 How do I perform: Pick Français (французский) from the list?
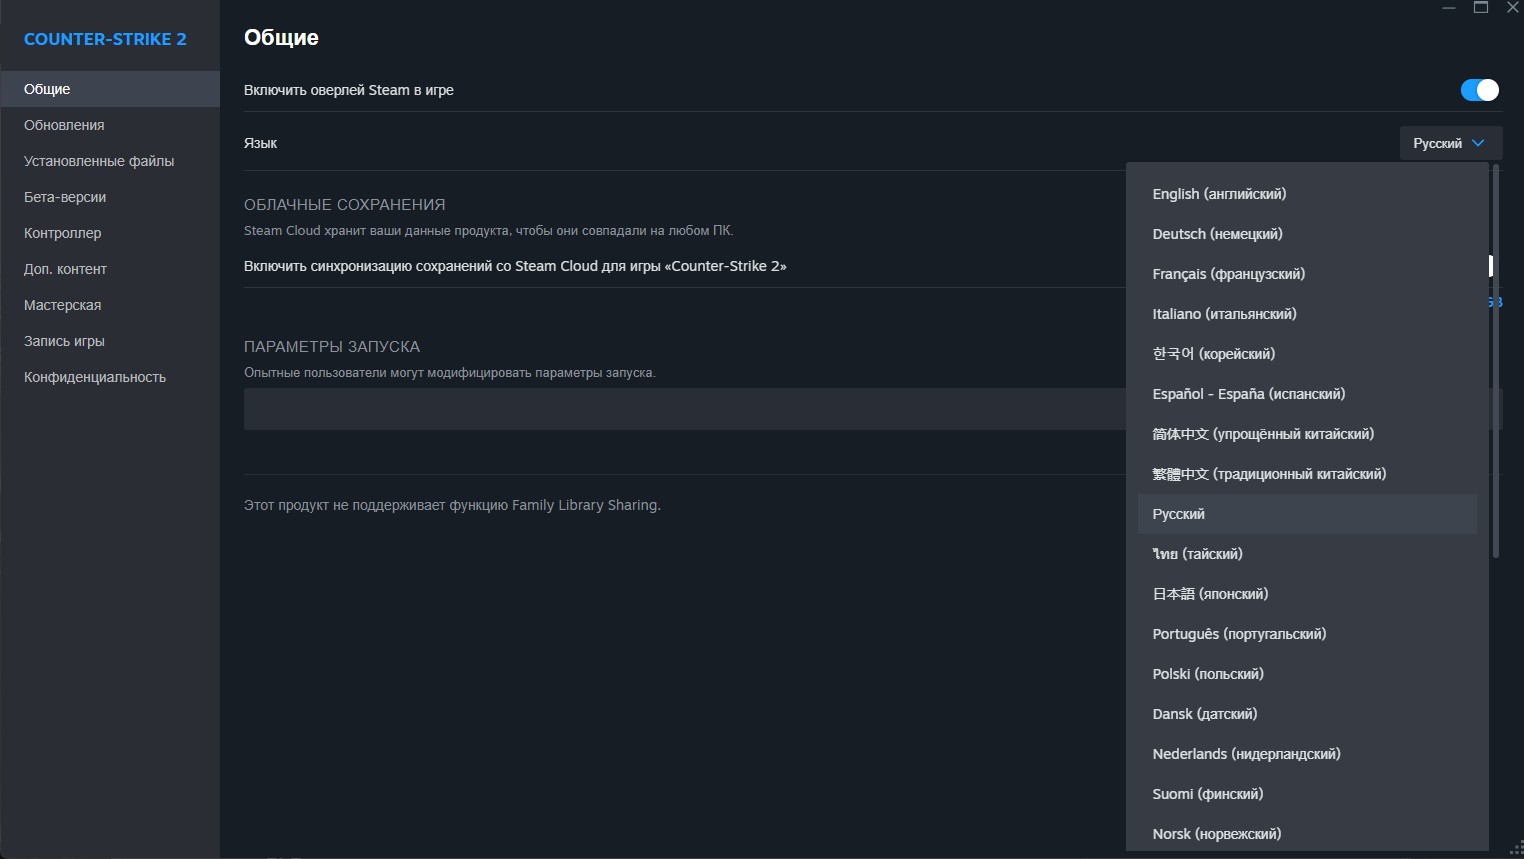[1228, 274]
